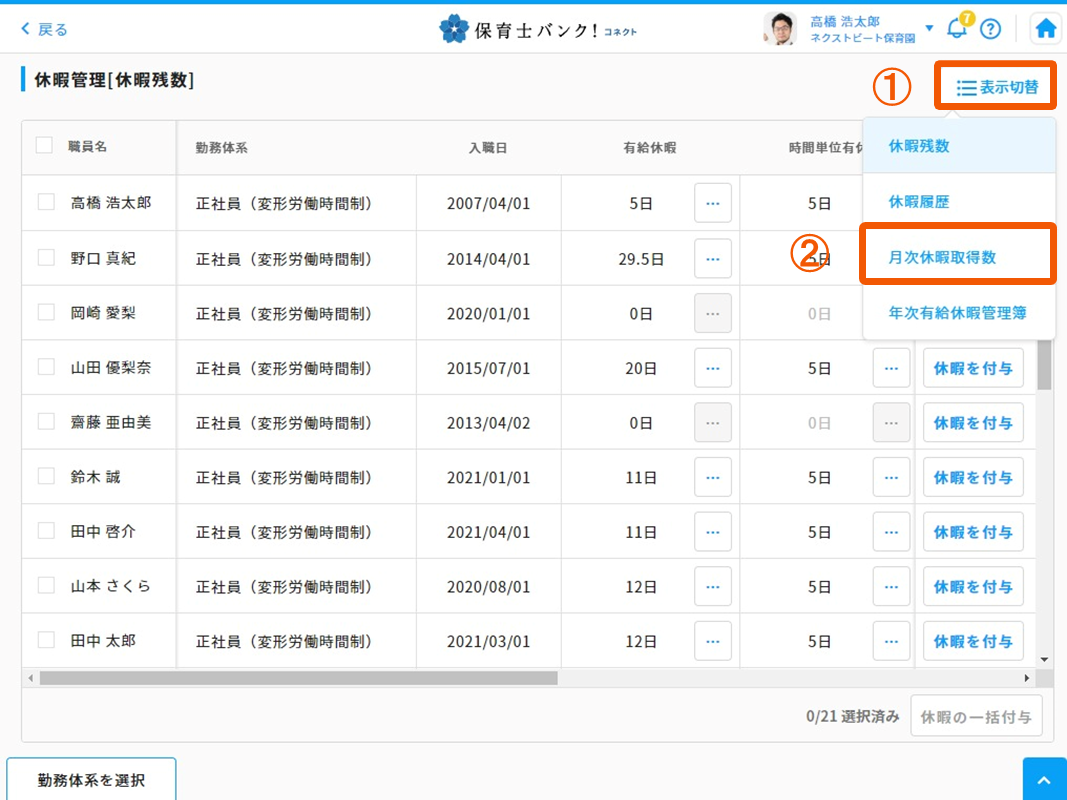The height and width of the screenshot is (800, 1067).
Task: Expand the 表示切替 view switch menu
Action: [x=996, y=88]
